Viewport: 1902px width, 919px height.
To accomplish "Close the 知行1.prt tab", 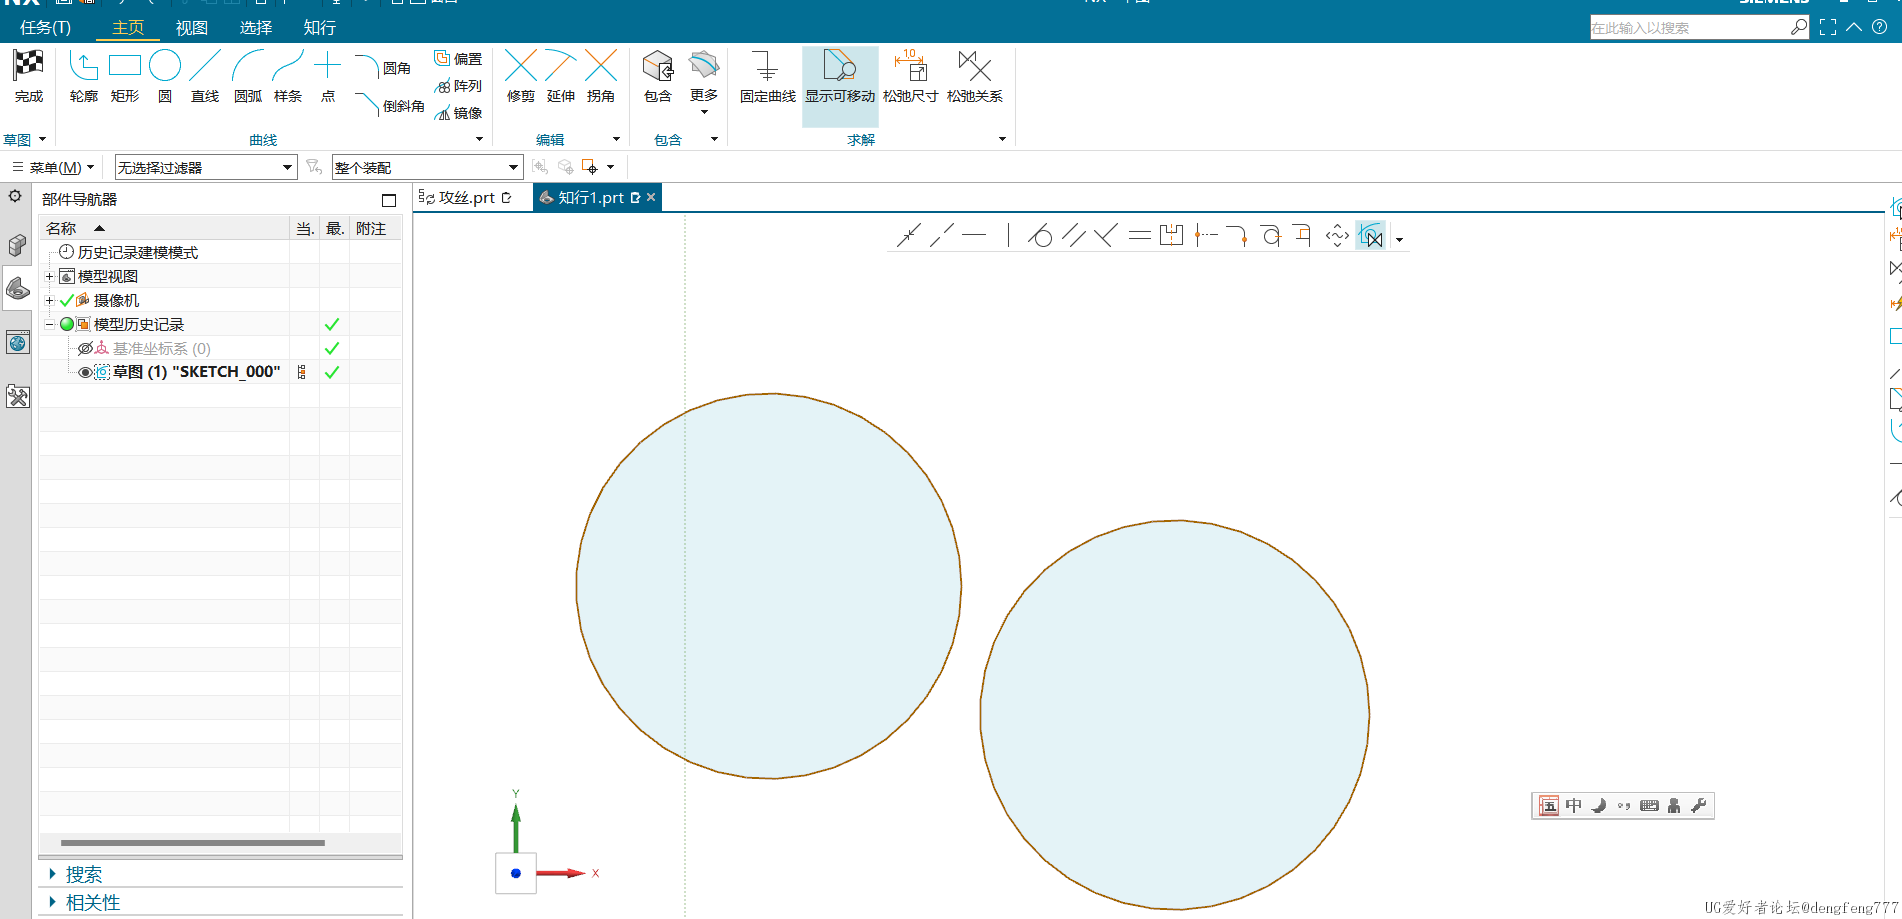I will pos(651,197).
